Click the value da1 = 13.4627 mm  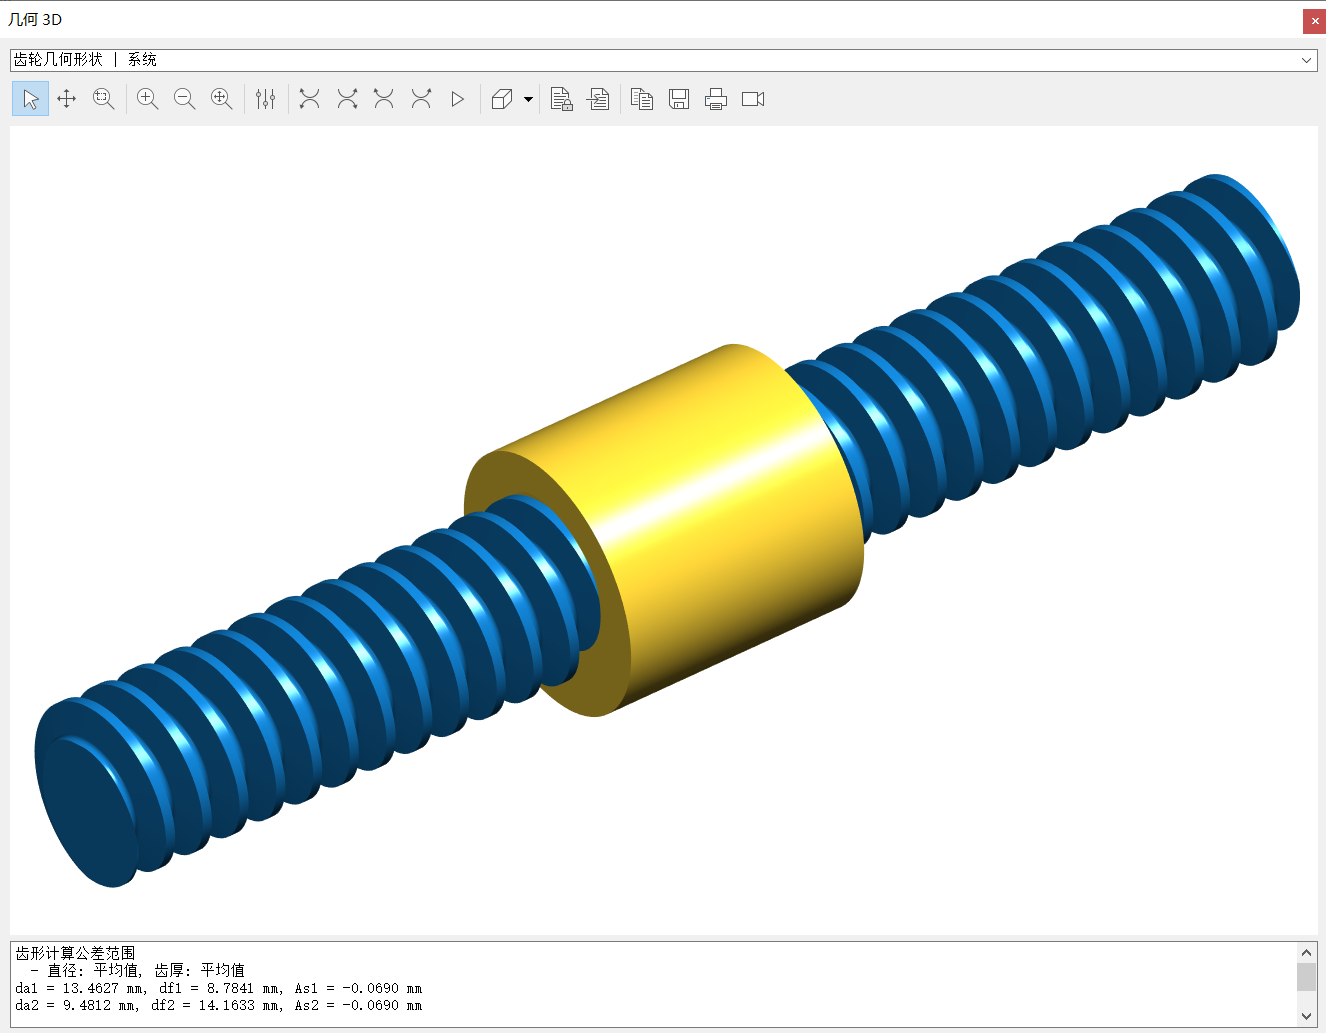pos(80,988)
